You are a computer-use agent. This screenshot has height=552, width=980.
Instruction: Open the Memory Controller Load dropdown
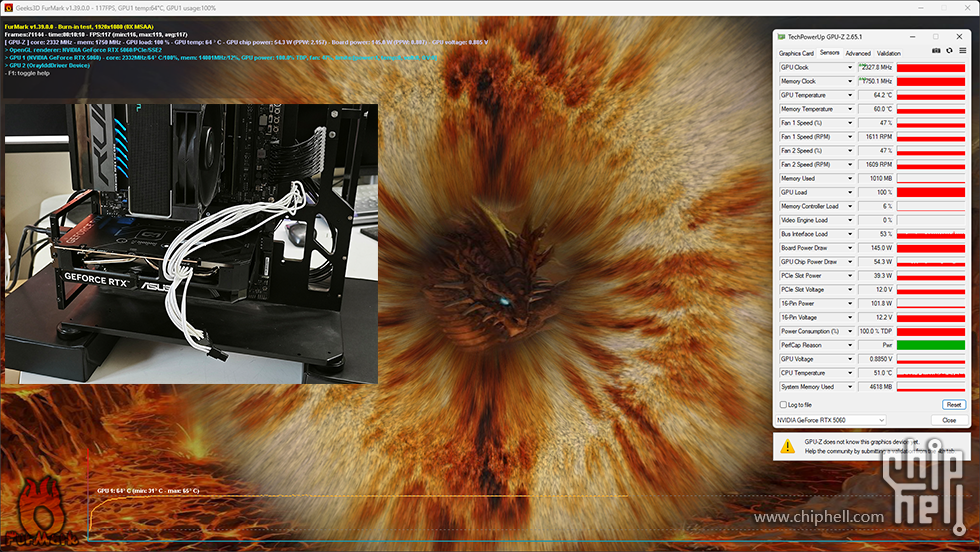[849, 206]
